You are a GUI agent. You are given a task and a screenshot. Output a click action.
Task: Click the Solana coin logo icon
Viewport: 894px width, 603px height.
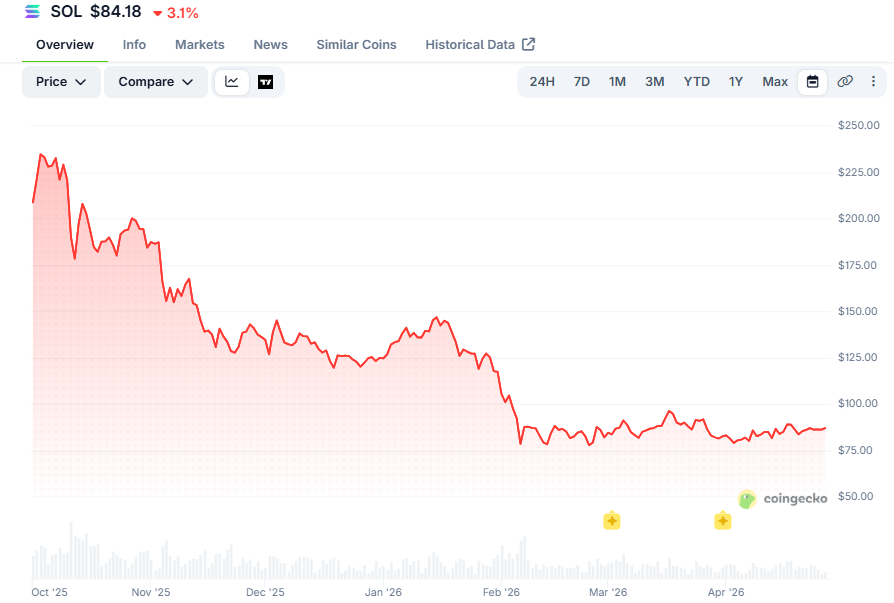(x=33, y=12)
